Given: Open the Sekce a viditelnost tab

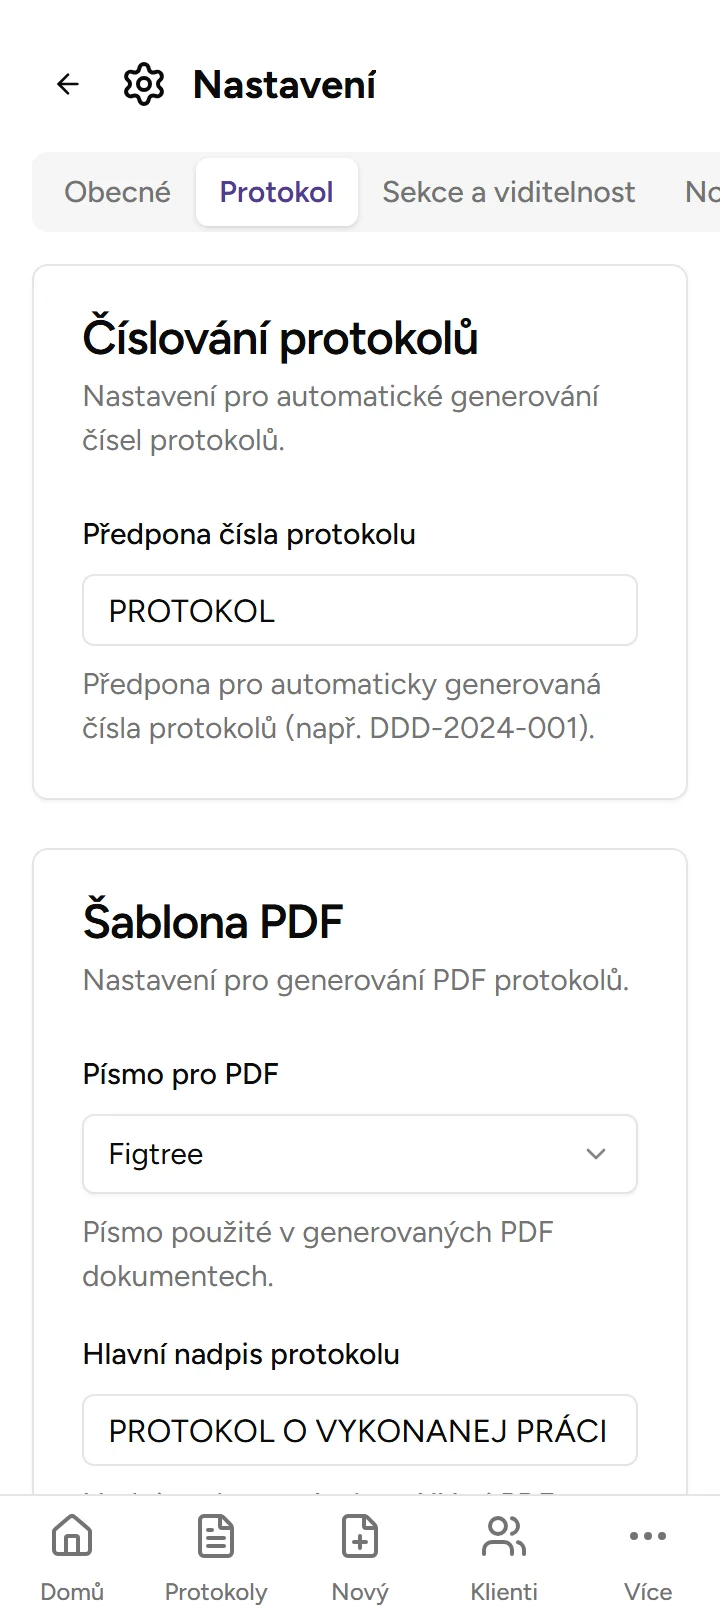Looking at the screenshot, I should pyautogui.click(x=508, y=192).
